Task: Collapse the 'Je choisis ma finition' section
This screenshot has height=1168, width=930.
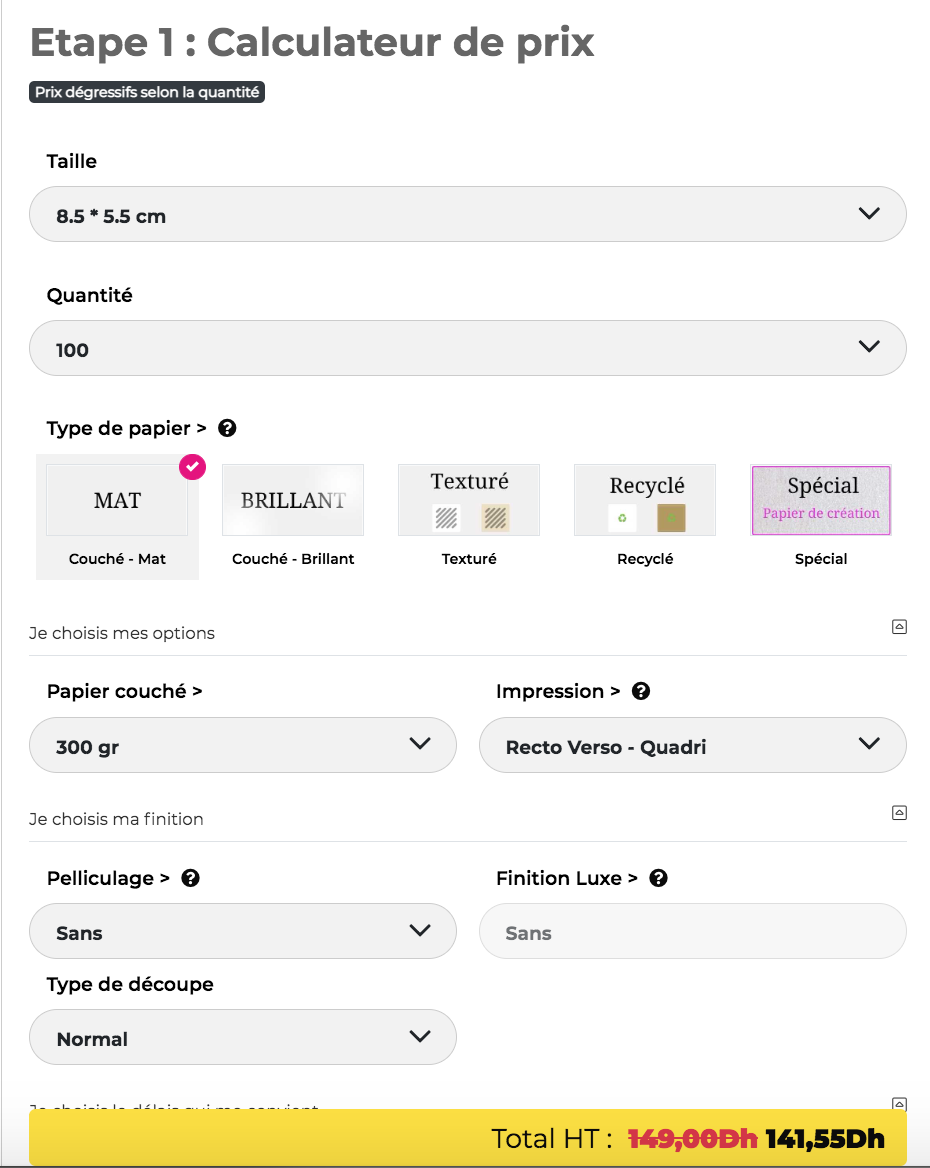Action: click(899, 813)
